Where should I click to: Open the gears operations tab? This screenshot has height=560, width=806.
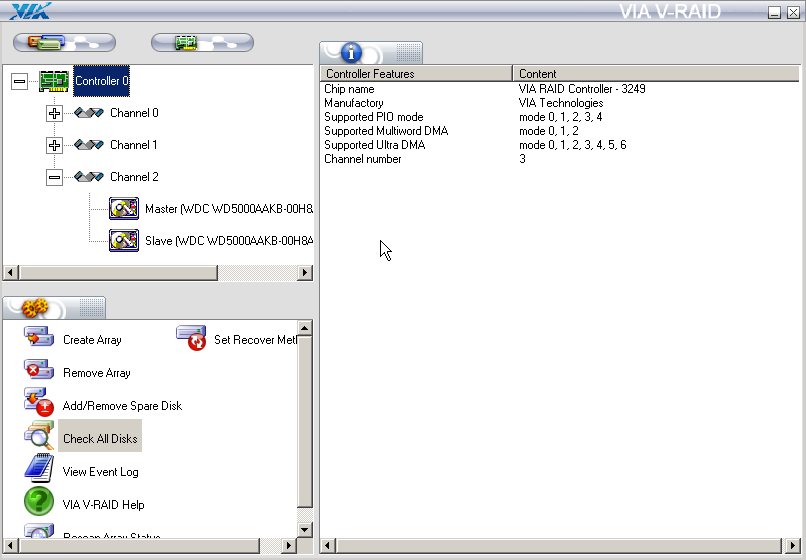tap(54, 308)
